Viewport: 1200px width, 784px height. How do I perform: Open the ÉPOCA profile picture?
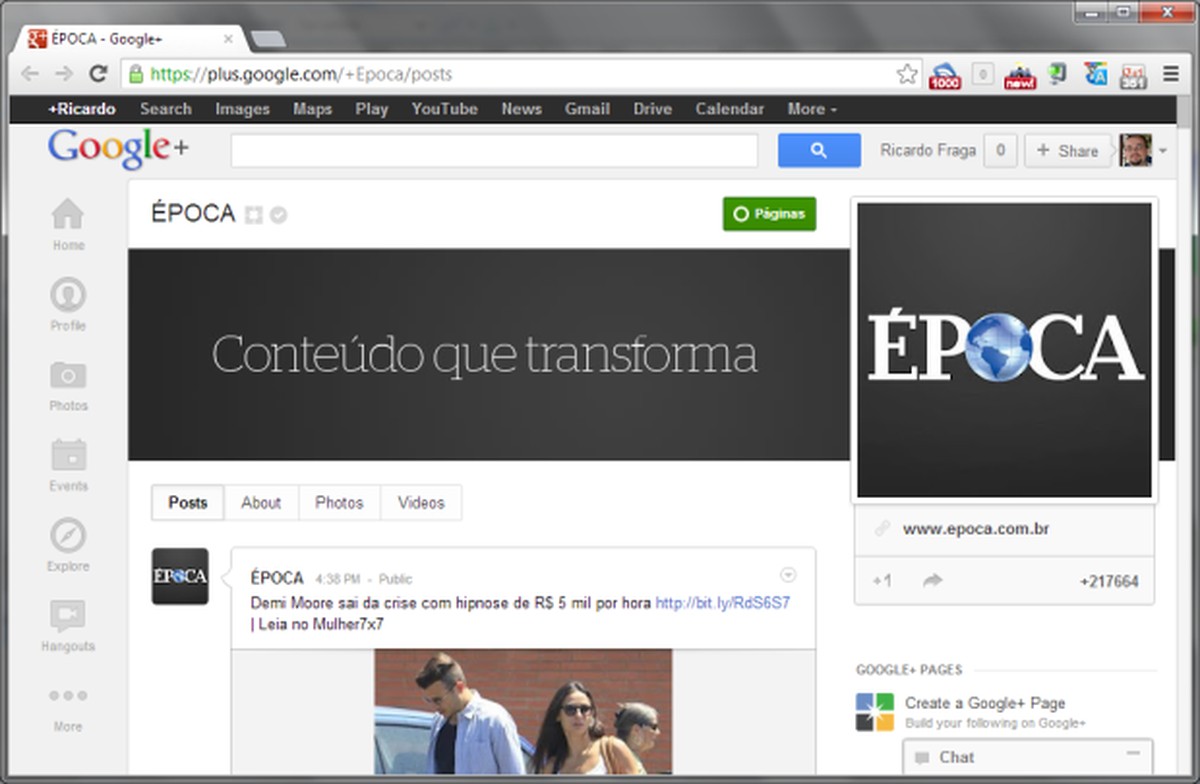[x=1004, y=350]
